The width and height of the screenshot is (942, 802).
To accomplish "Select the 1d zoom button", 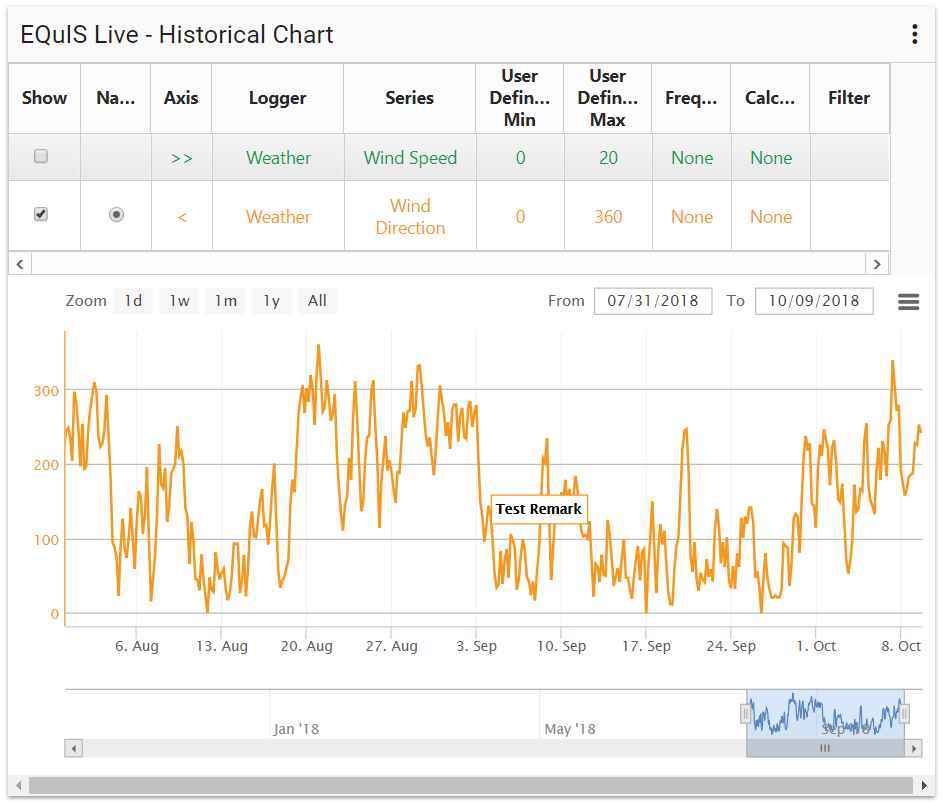I will pyautogui.click(x=133, y=301).
